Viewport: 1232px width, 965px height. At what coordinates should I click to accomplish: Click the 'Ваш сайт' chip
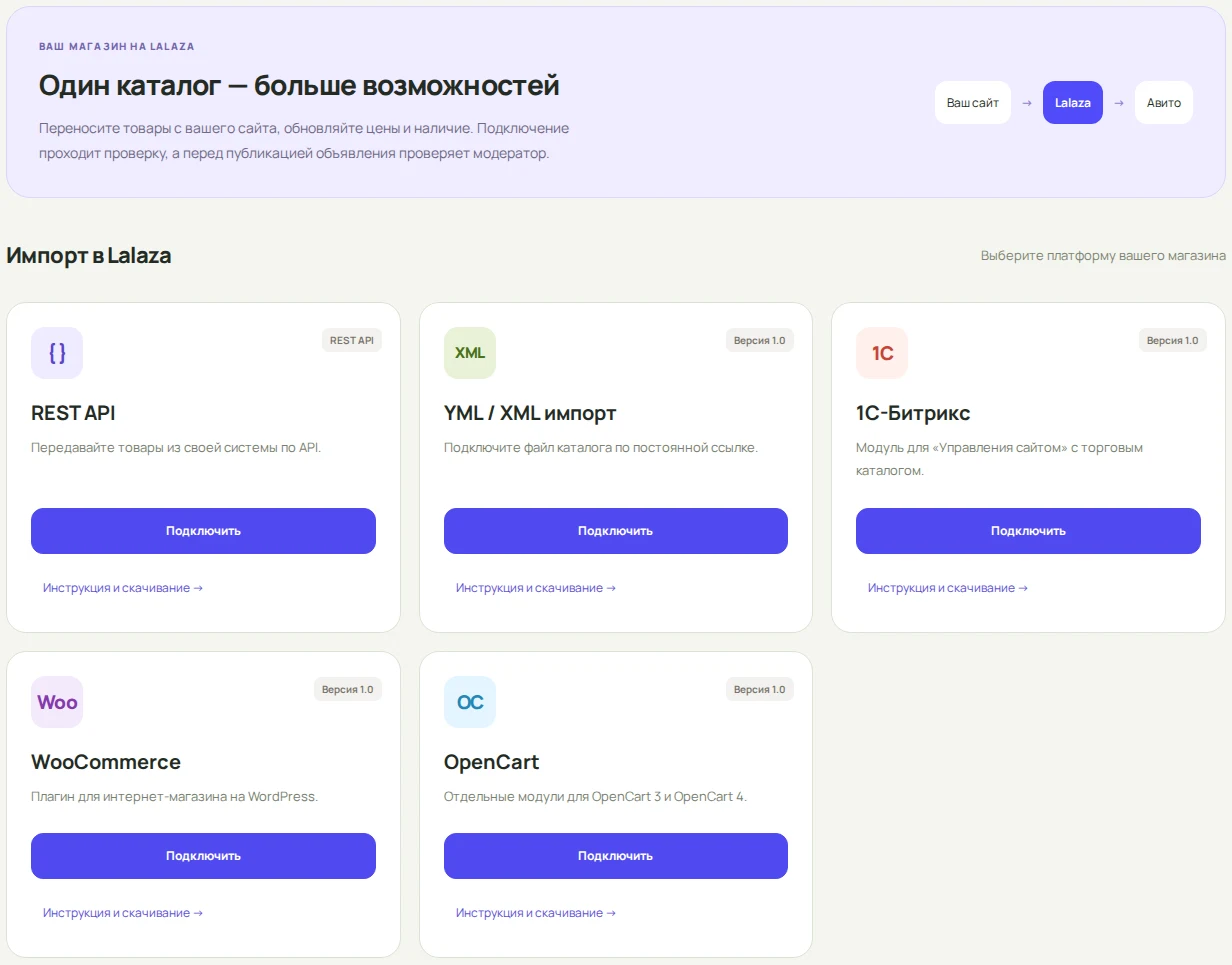click(x=973, y=103)
